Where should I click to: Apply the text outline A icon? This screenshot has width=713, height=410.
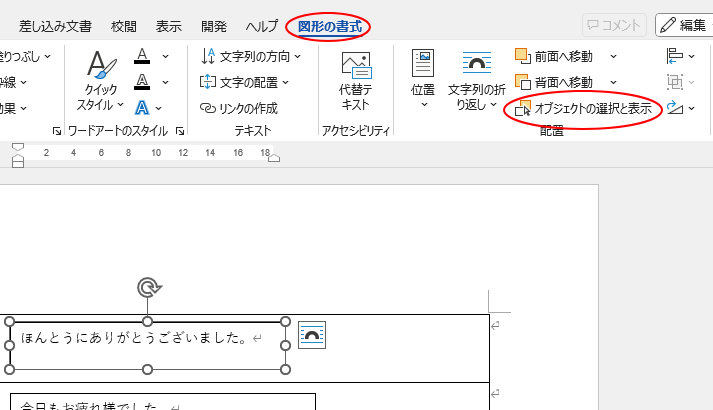pos(142,82)
